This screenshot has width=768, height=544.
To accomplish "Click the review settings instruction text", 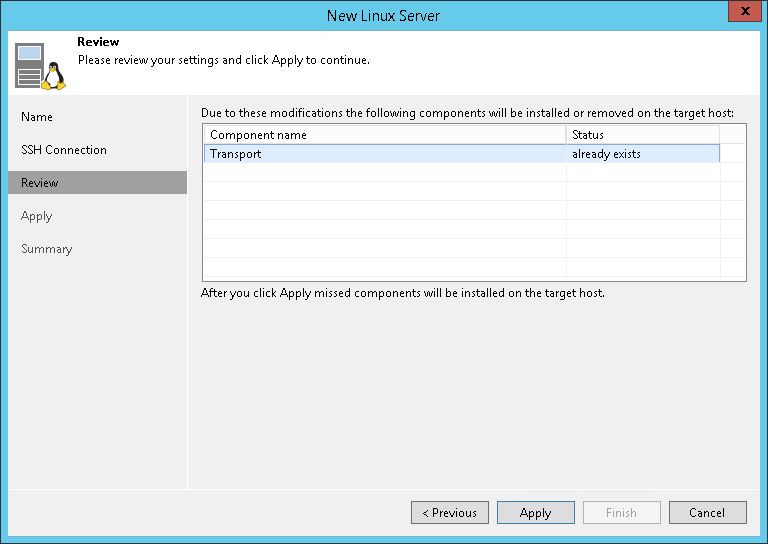I will point(224,60).
